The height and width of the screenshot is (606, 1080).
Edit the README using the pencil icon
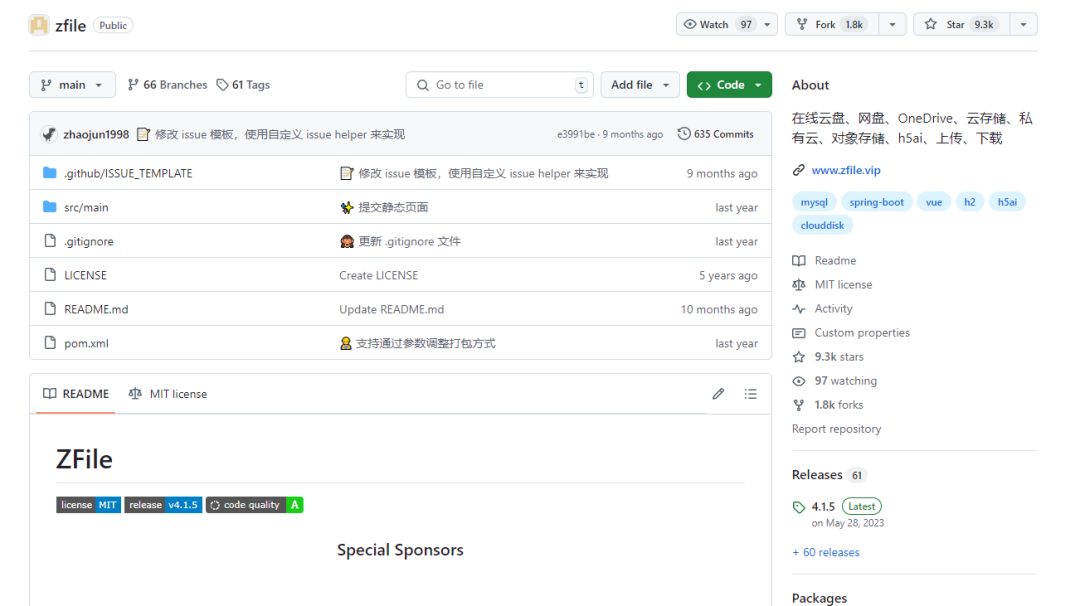pos(718,394)
